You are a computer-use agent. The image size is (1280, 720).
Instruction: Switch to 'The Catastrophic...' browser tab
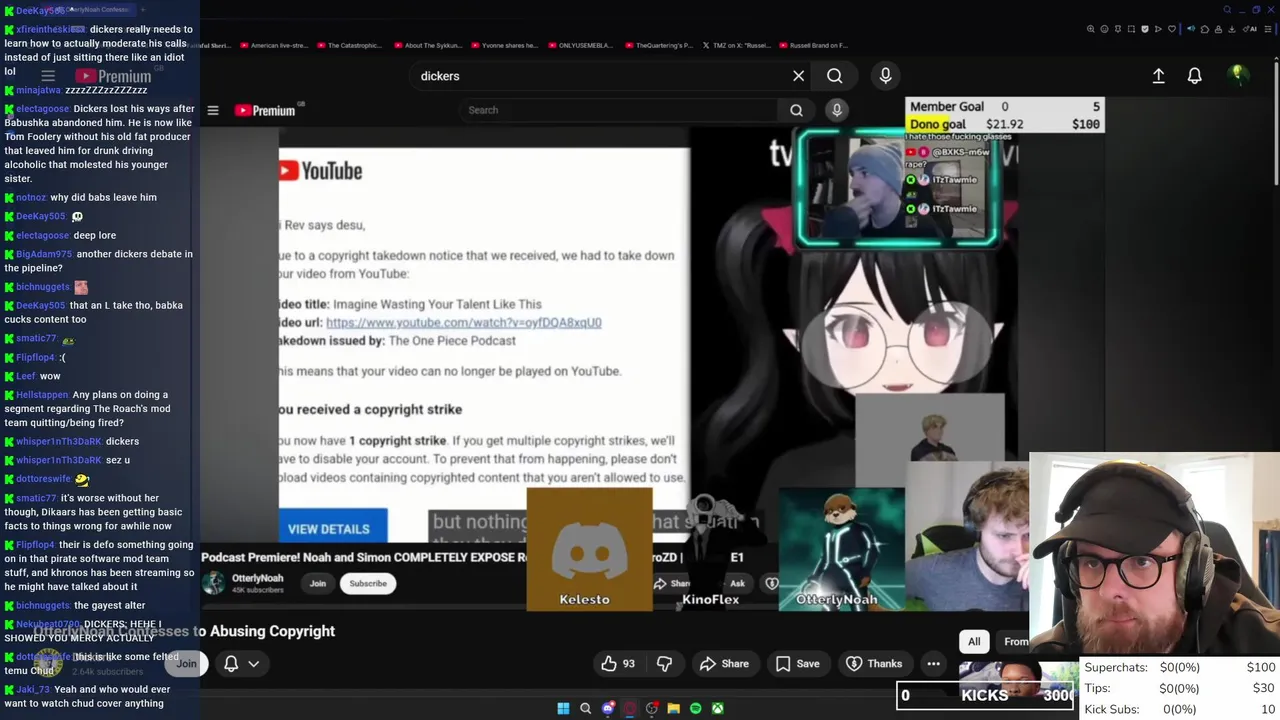point(350,45)
